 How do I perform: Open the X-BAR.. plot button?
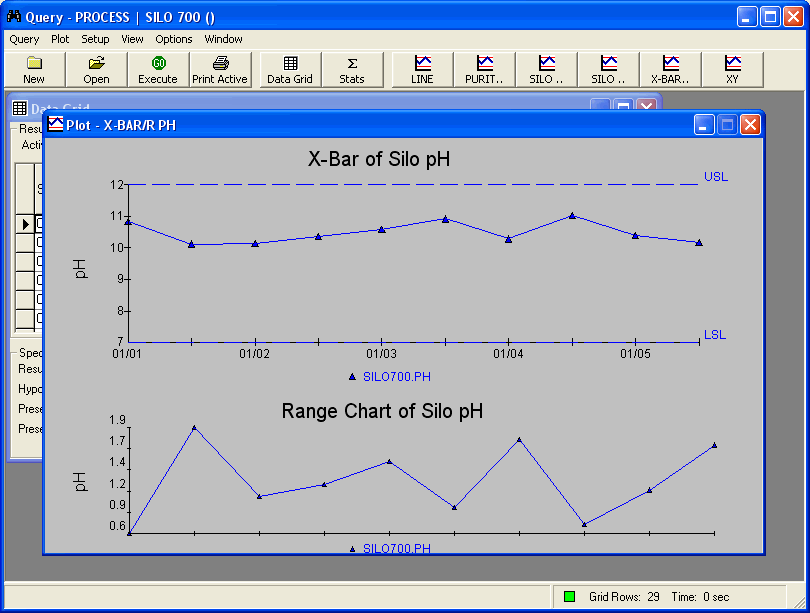pyautogui.click(x=670, y=70)
